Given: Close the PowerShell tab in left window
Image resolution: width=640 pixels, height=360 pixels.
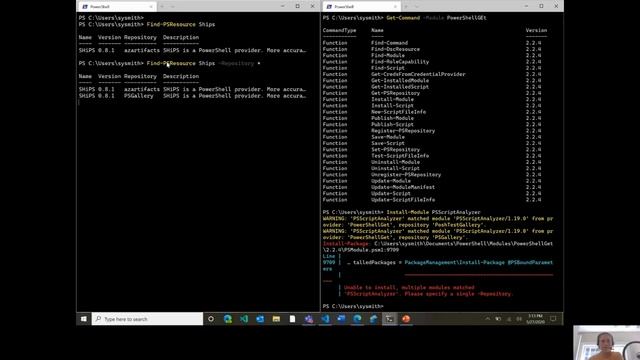Looking at the screenshot, I should click(151, 7).
